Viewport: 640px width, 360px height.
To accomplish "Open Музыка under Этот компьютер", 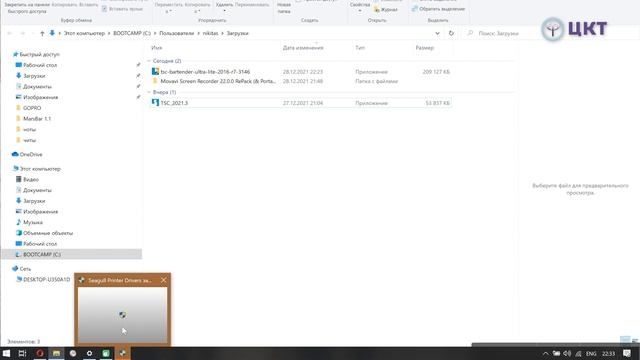I will coord(33,222).
